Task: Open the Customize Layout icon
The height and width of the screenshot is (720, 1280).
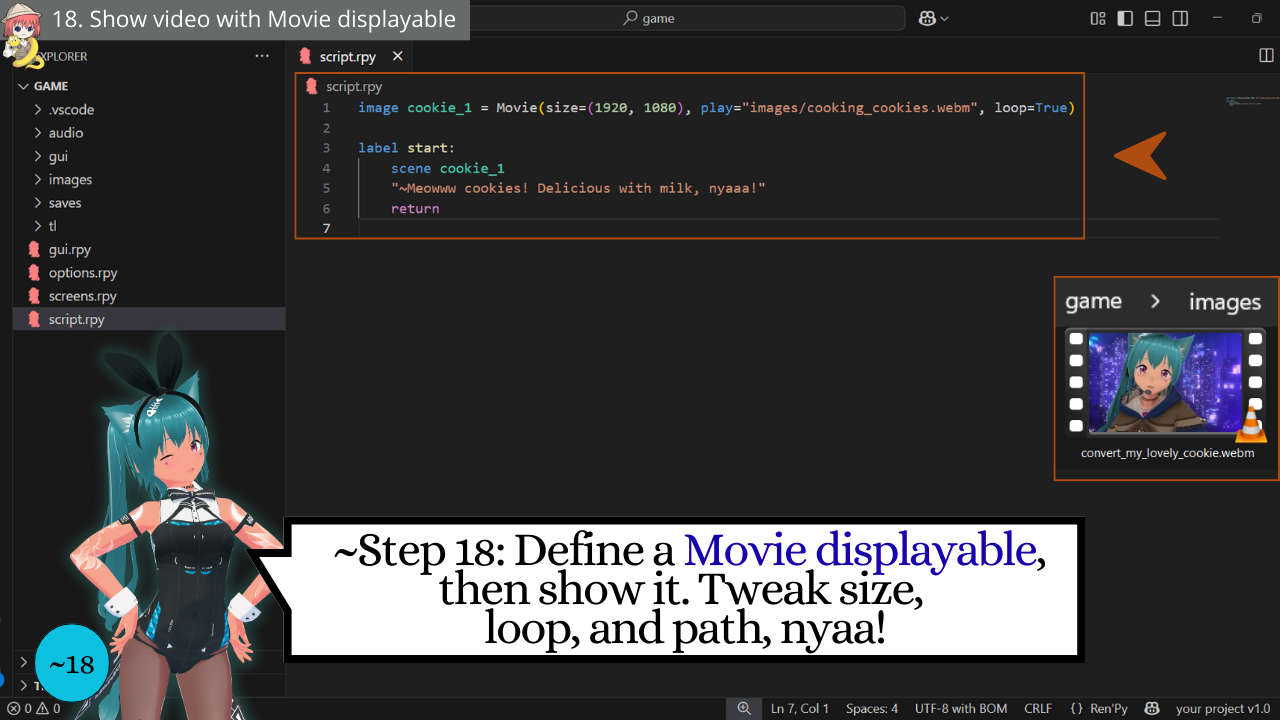Action: point(1098,18)
